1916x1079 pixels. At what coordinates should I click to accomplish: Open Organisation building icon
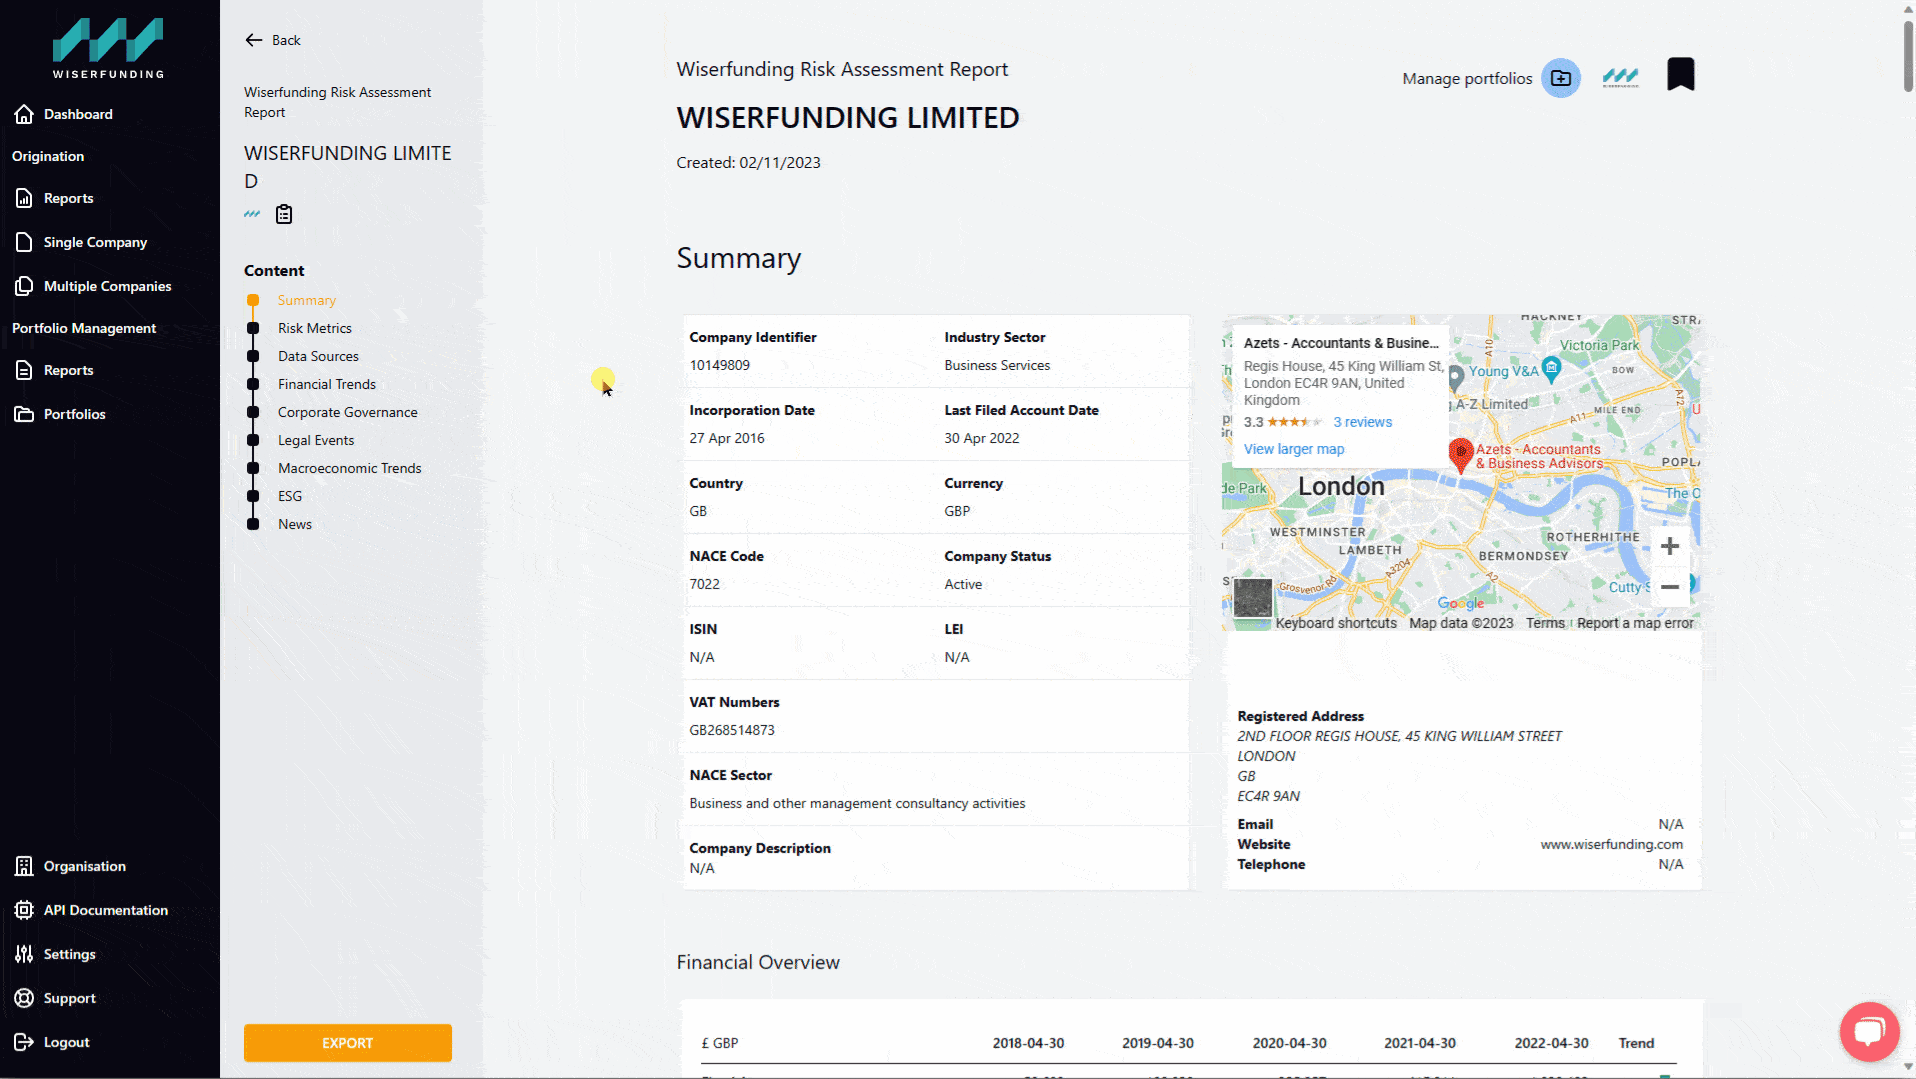(24, 866)
